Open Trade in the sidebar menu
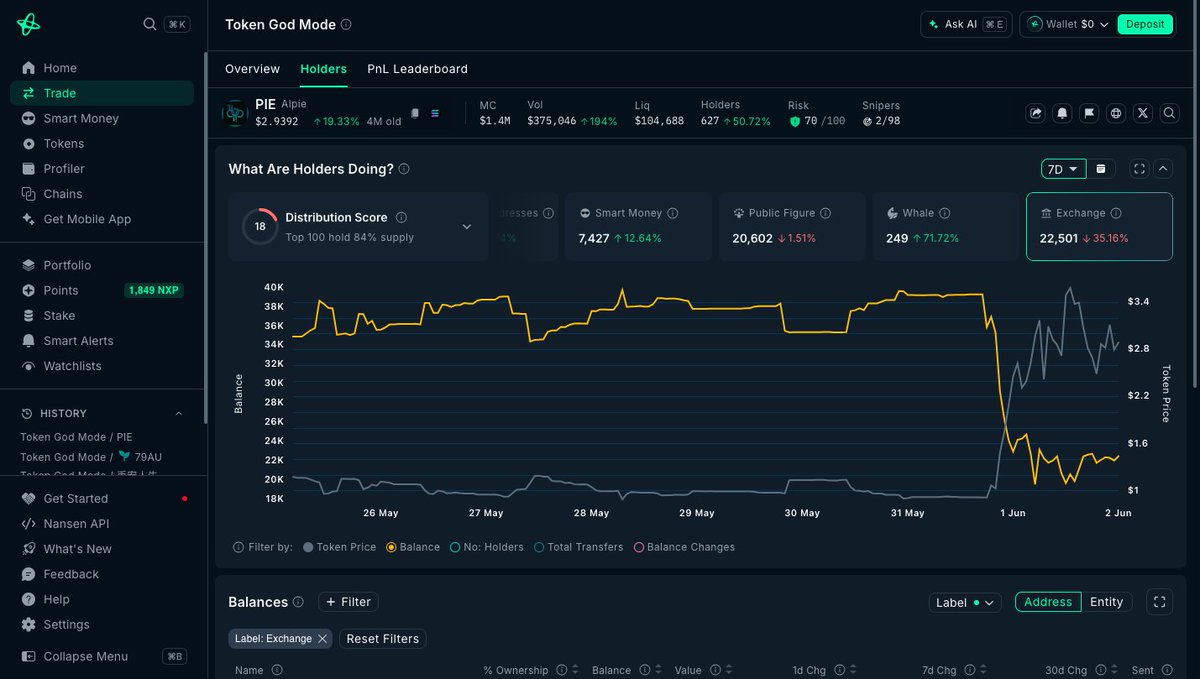This screenshot has height=679, width=1200. pyautogui.click(x=102, y=93)
